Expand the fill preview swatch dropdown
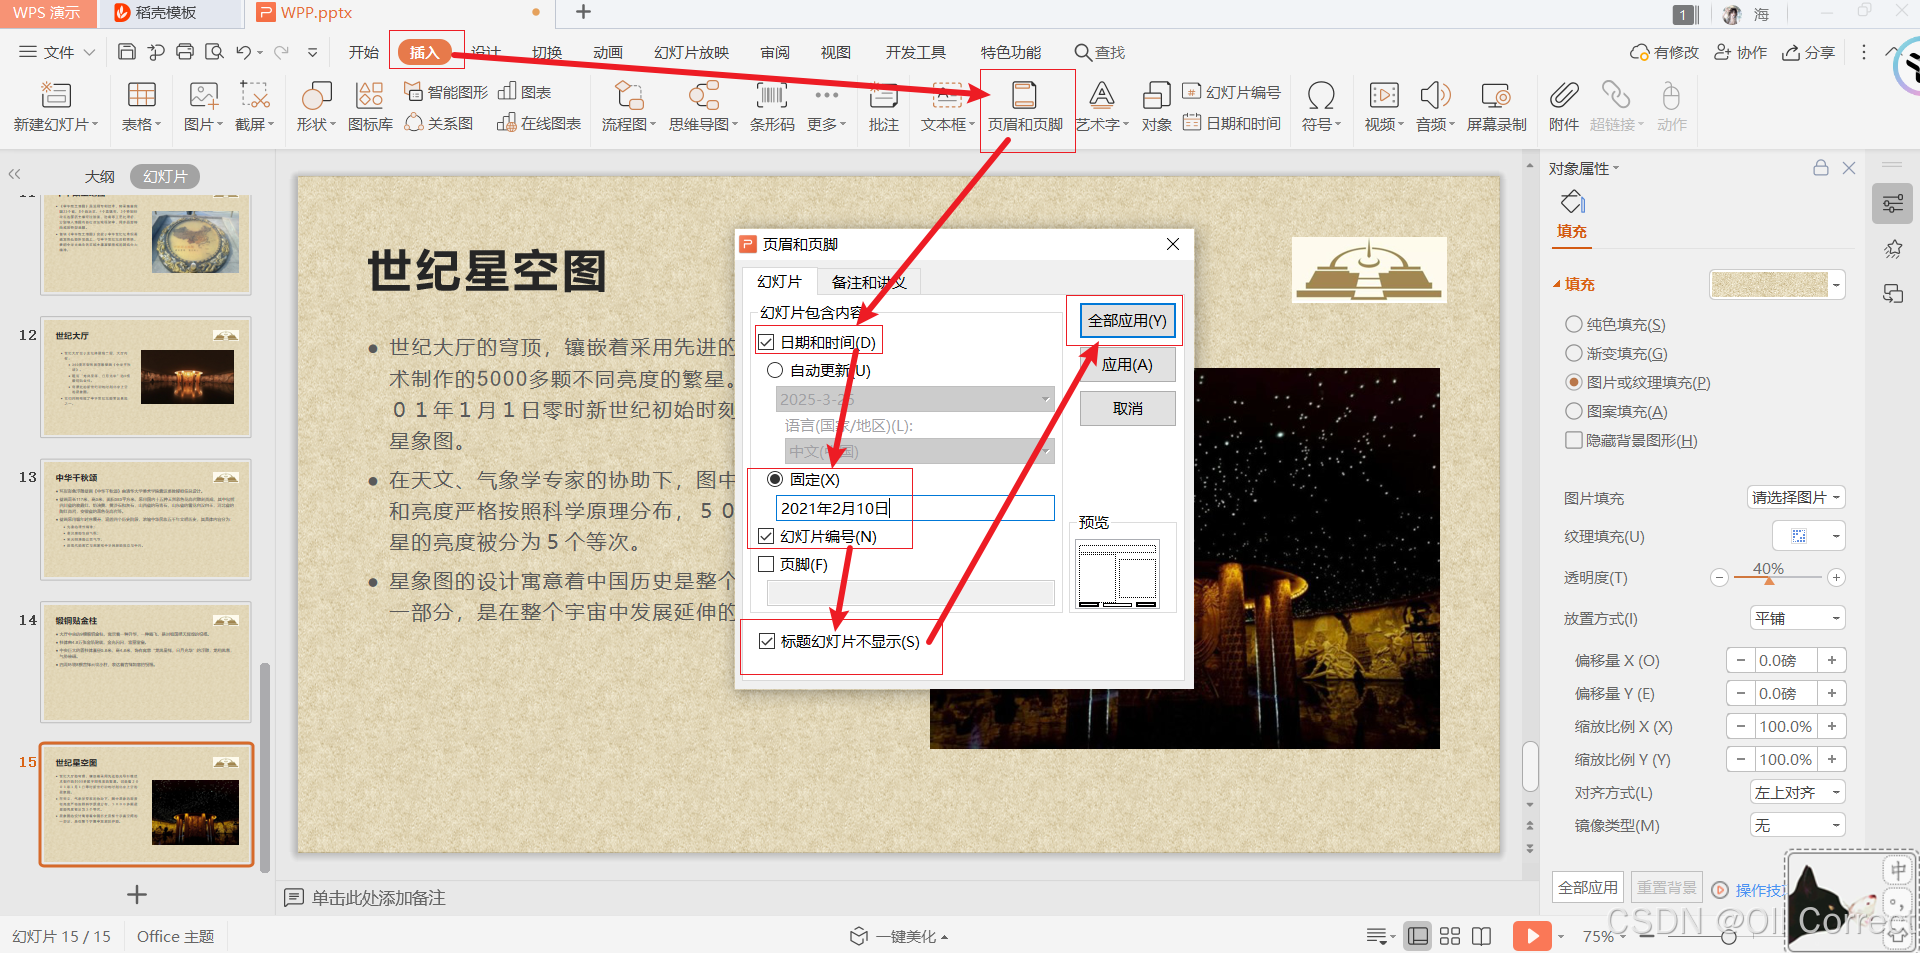 tap(1836, 285)
